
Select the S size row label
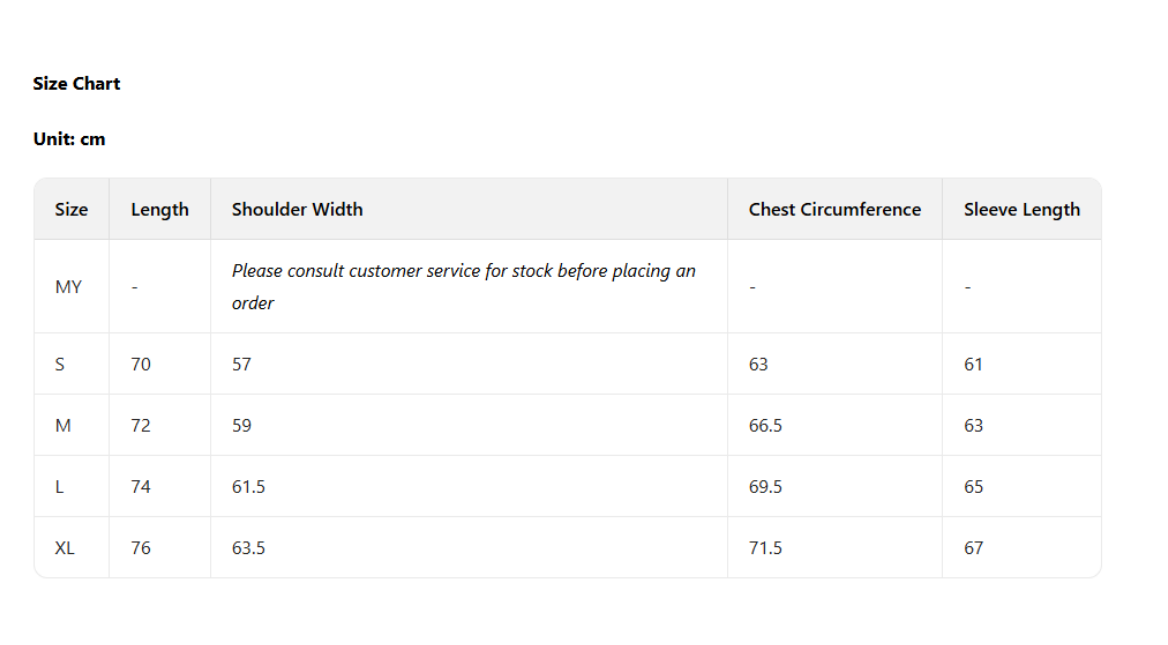click(60, 364)
